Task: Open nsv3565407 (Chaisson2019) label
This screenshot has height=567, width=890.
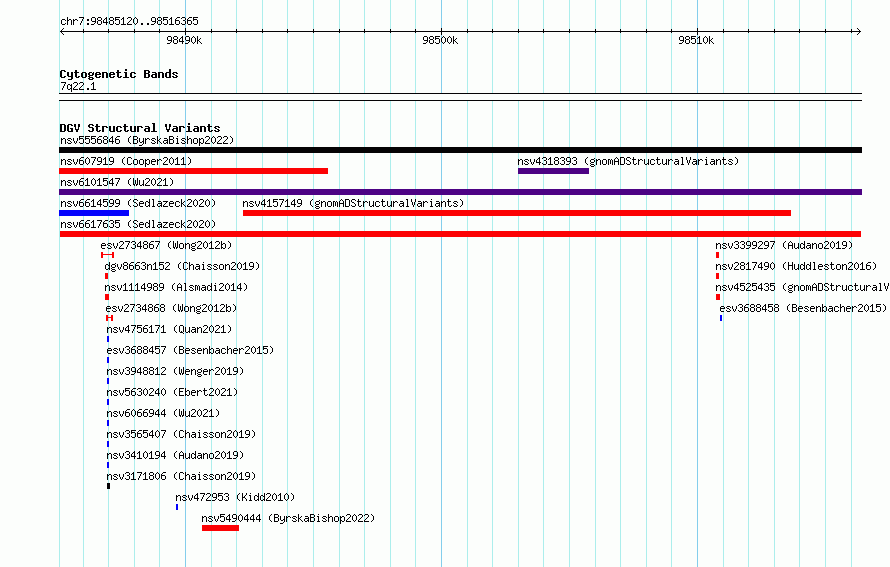Action: coord(181,434)
